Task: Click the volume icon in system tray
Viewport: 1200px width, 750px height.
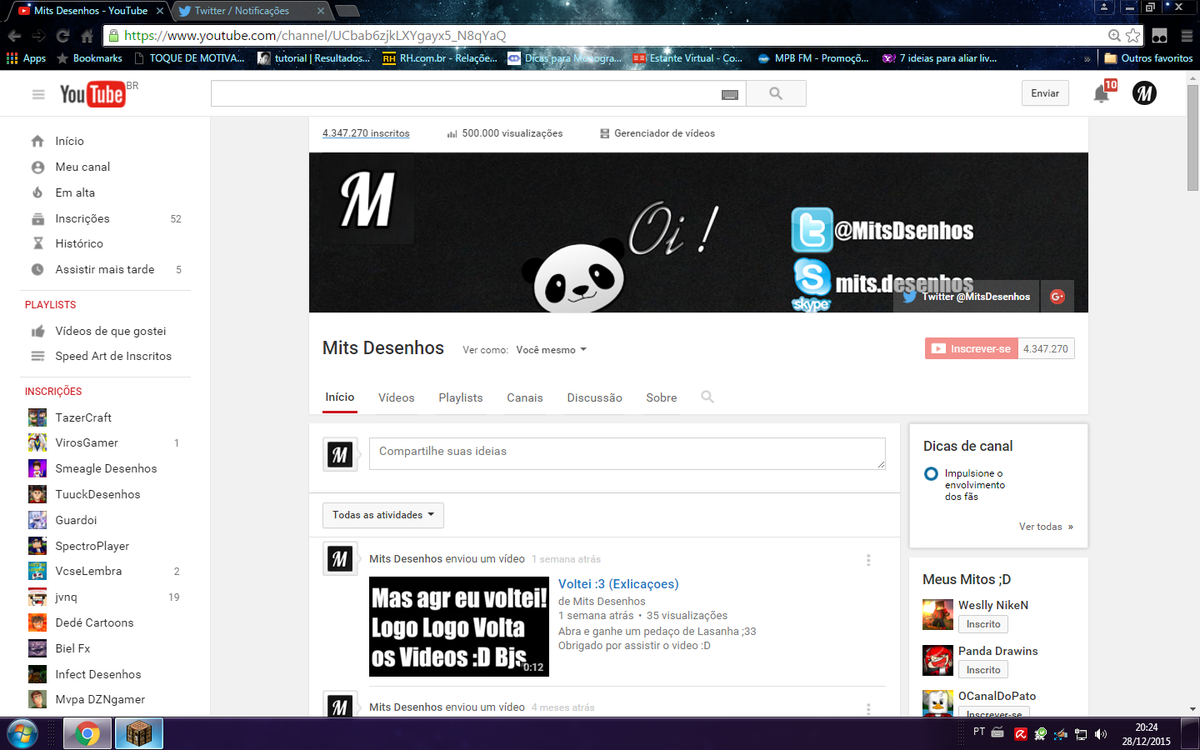Action: point(1100,734)
